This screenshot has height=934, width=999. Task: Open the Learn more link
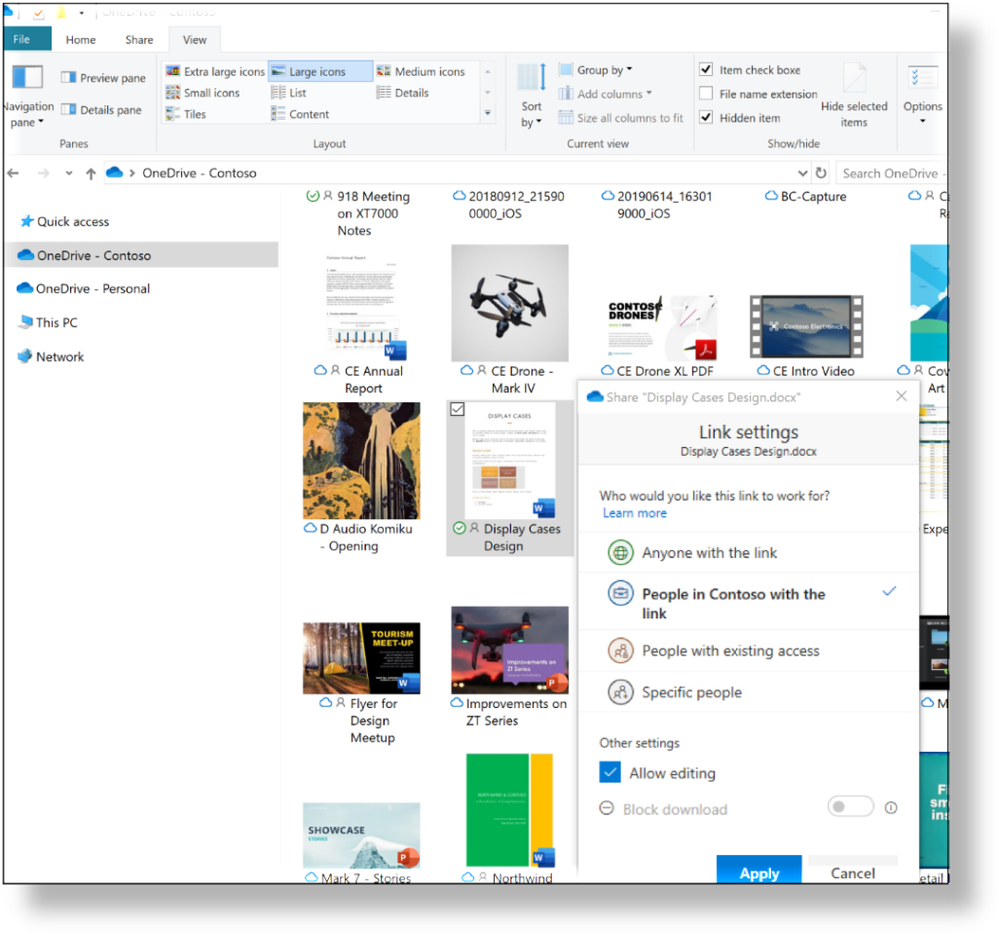(635, 513)
